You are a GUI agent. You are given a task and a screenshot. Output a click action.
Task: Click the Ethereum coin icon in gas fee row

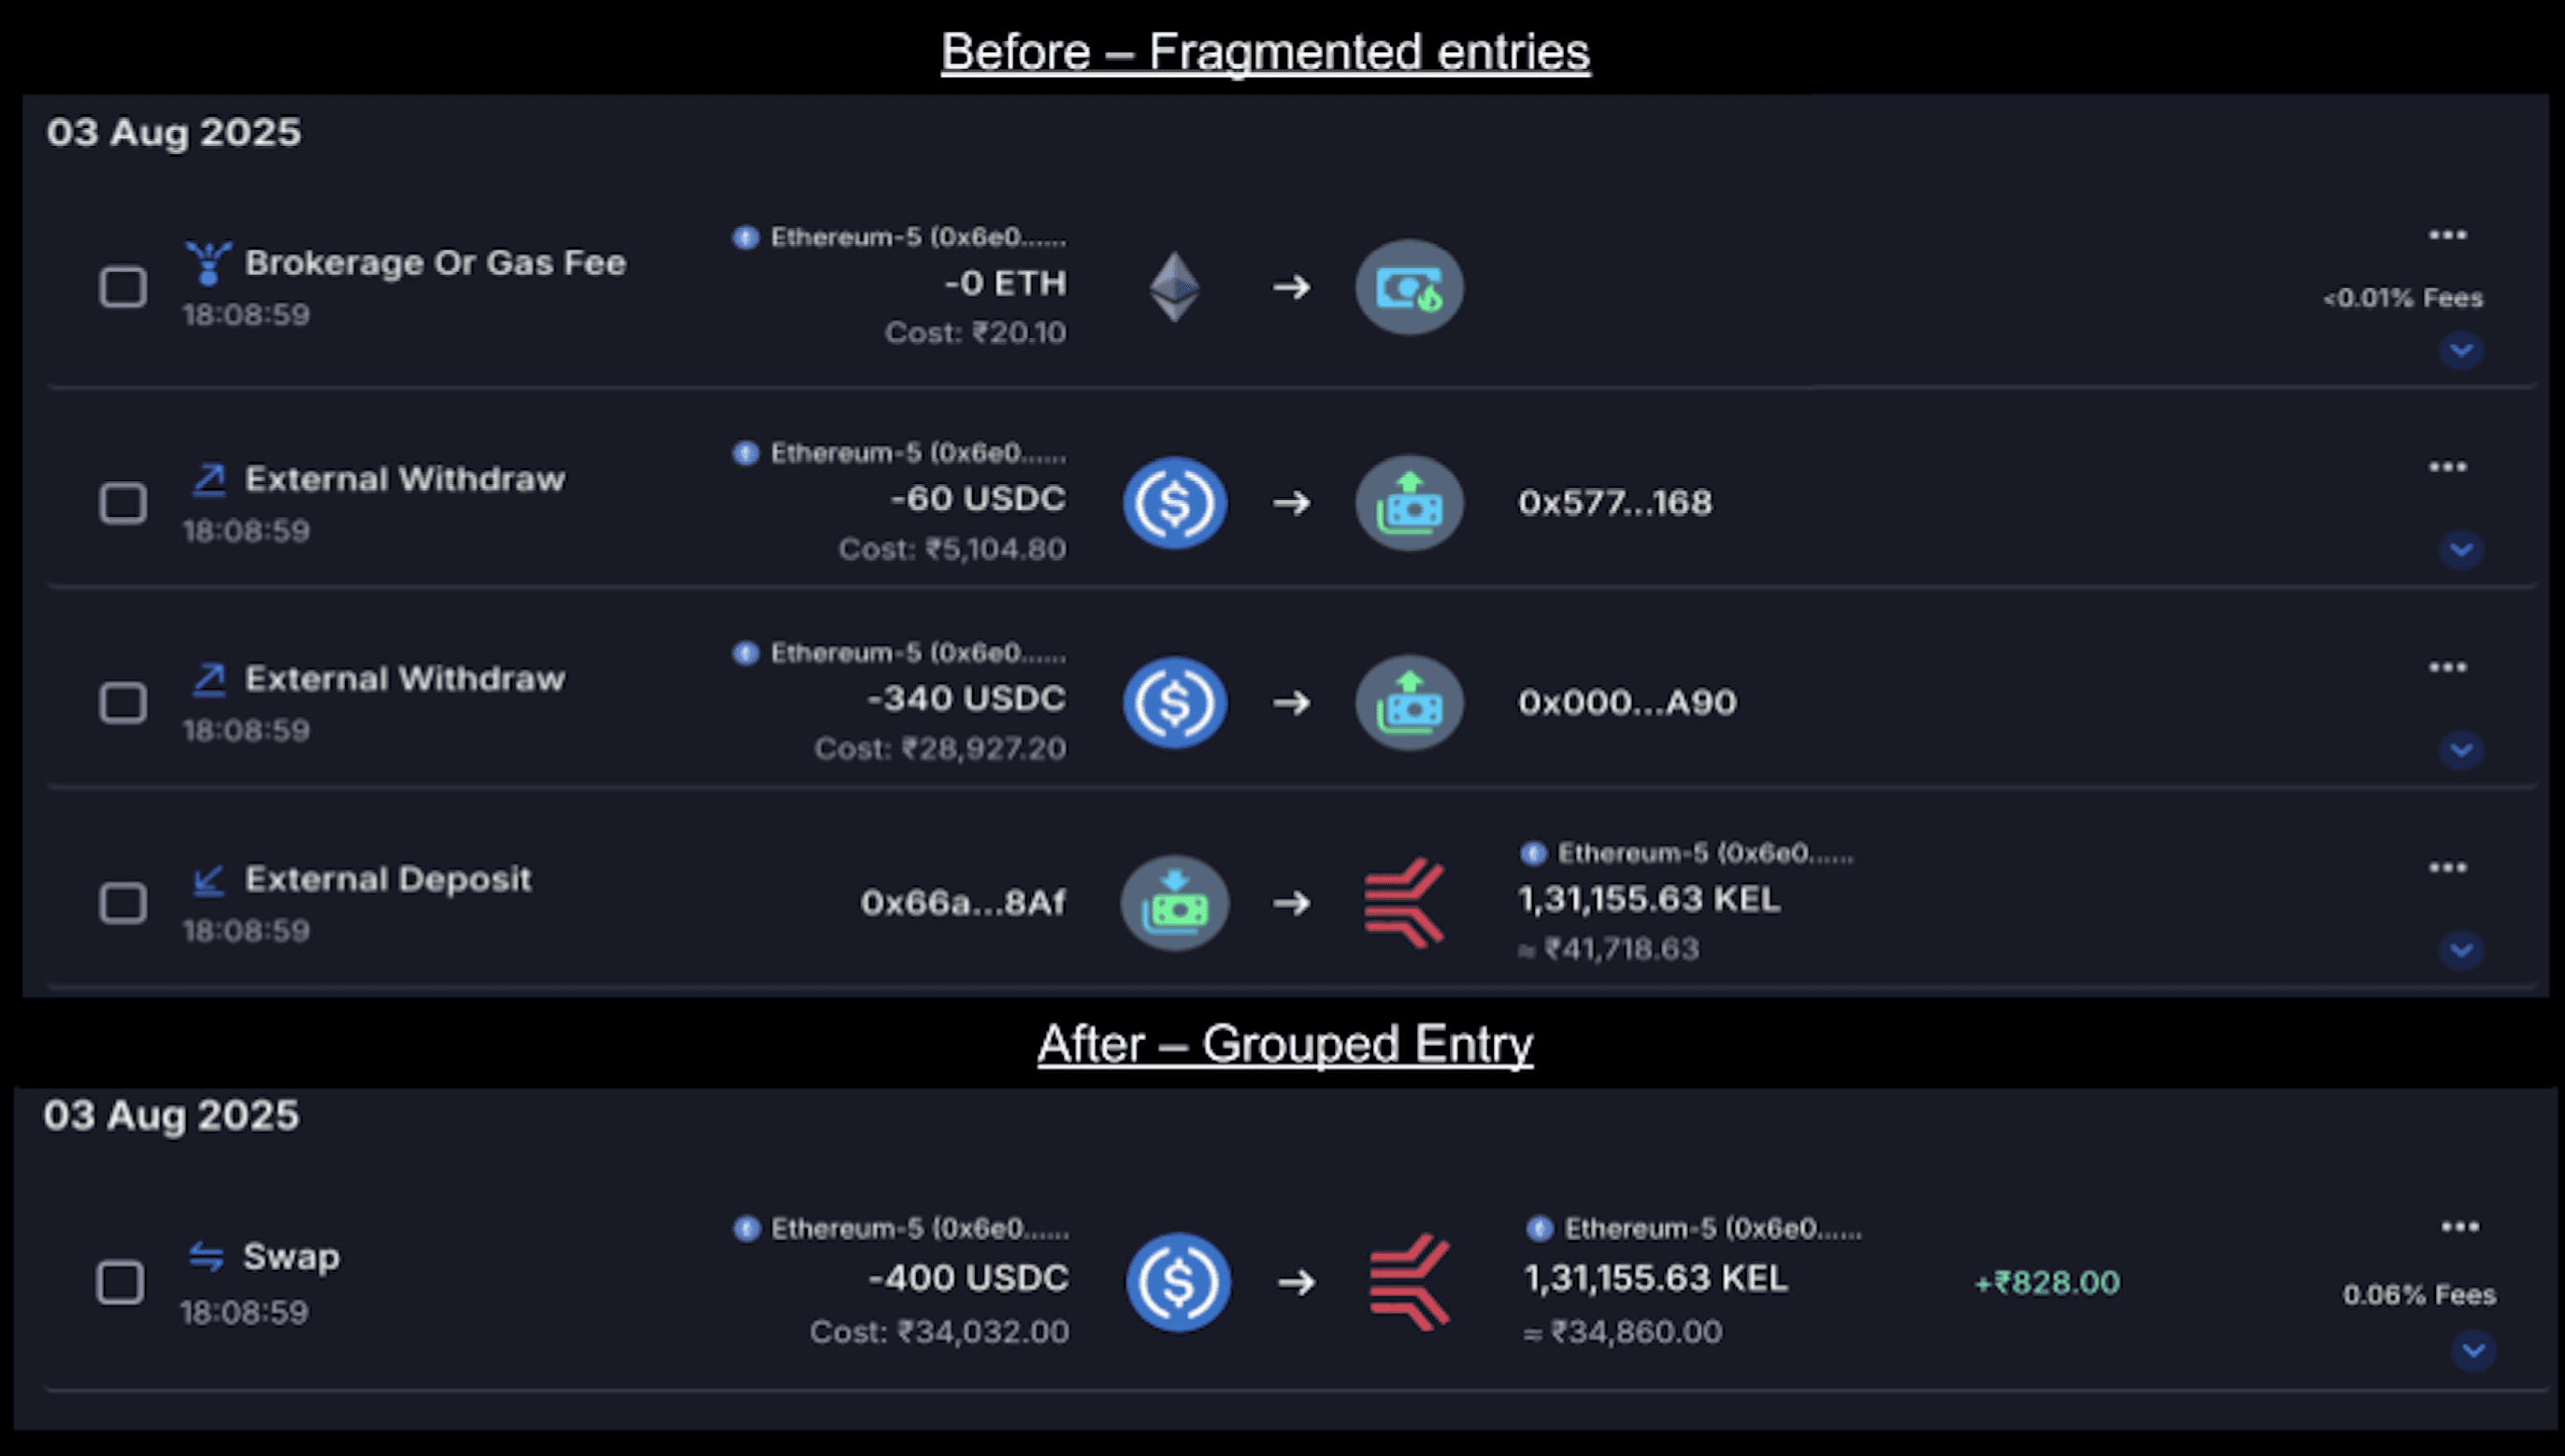(1174, 287)
